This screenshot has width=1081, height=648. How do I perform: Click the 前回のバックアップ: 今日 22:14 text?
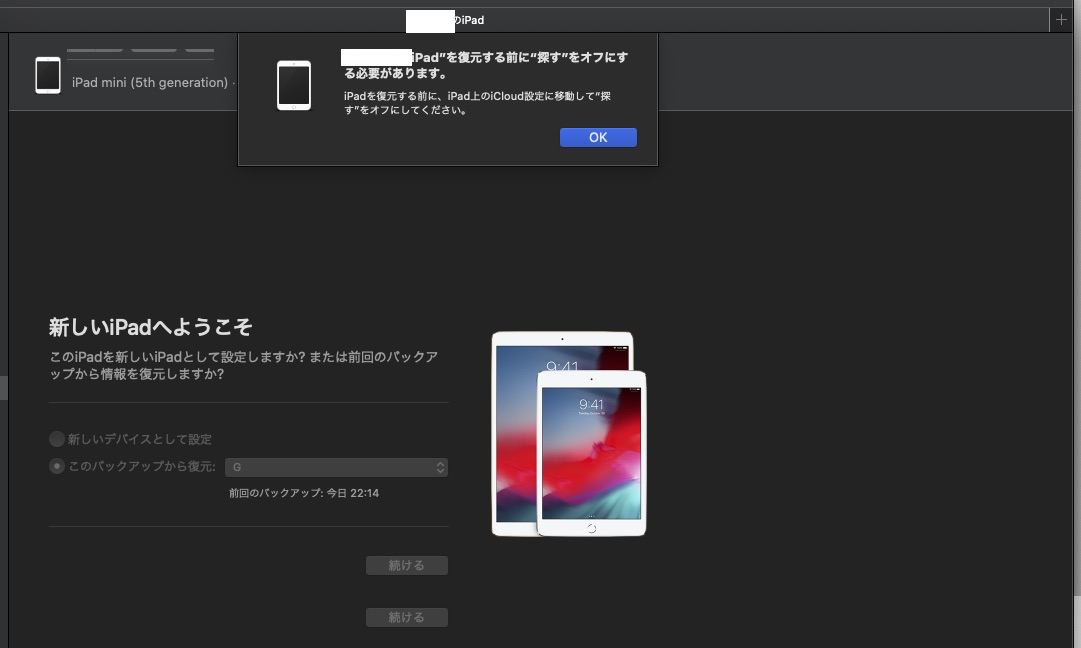(x=304, y=493)
